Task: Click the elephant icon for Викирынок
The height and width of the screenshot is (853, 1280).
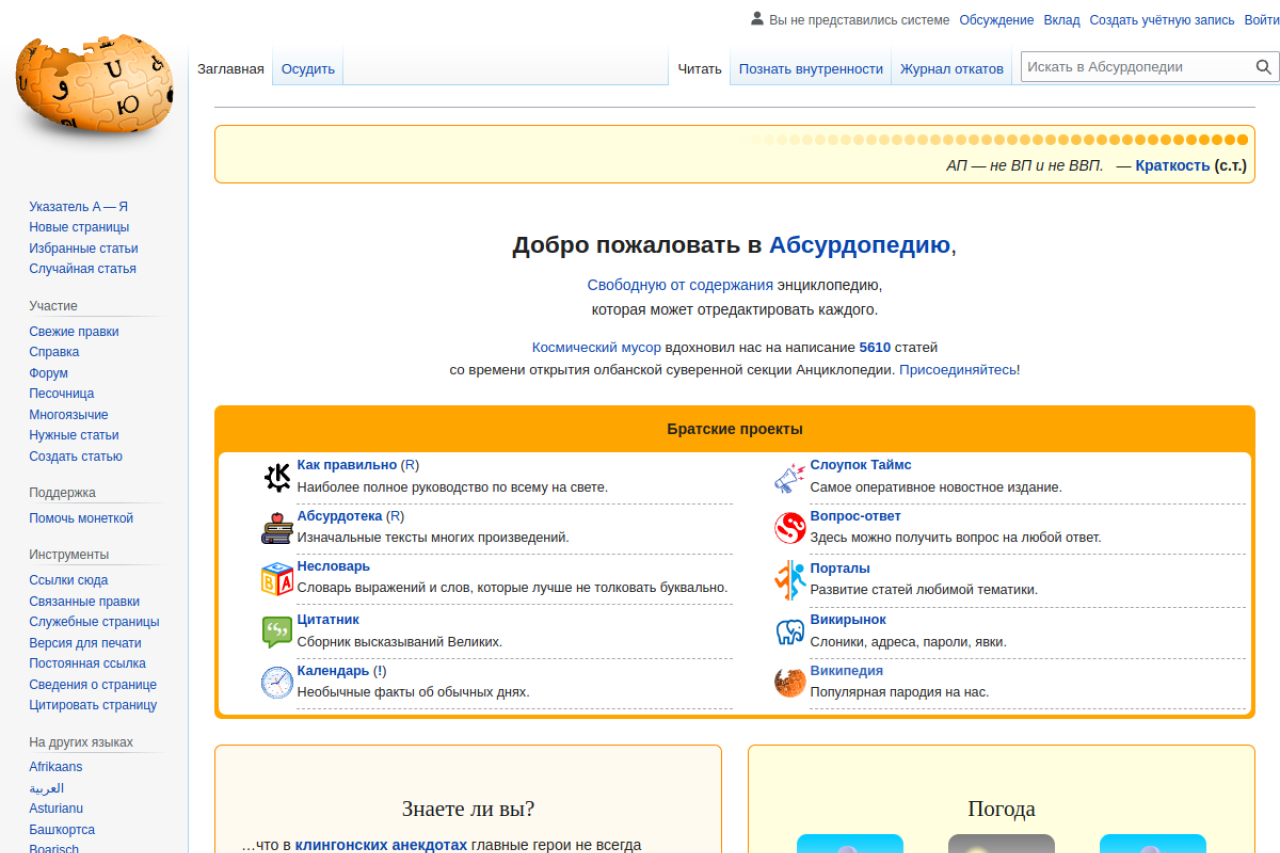Action: [x=789, y=631]
